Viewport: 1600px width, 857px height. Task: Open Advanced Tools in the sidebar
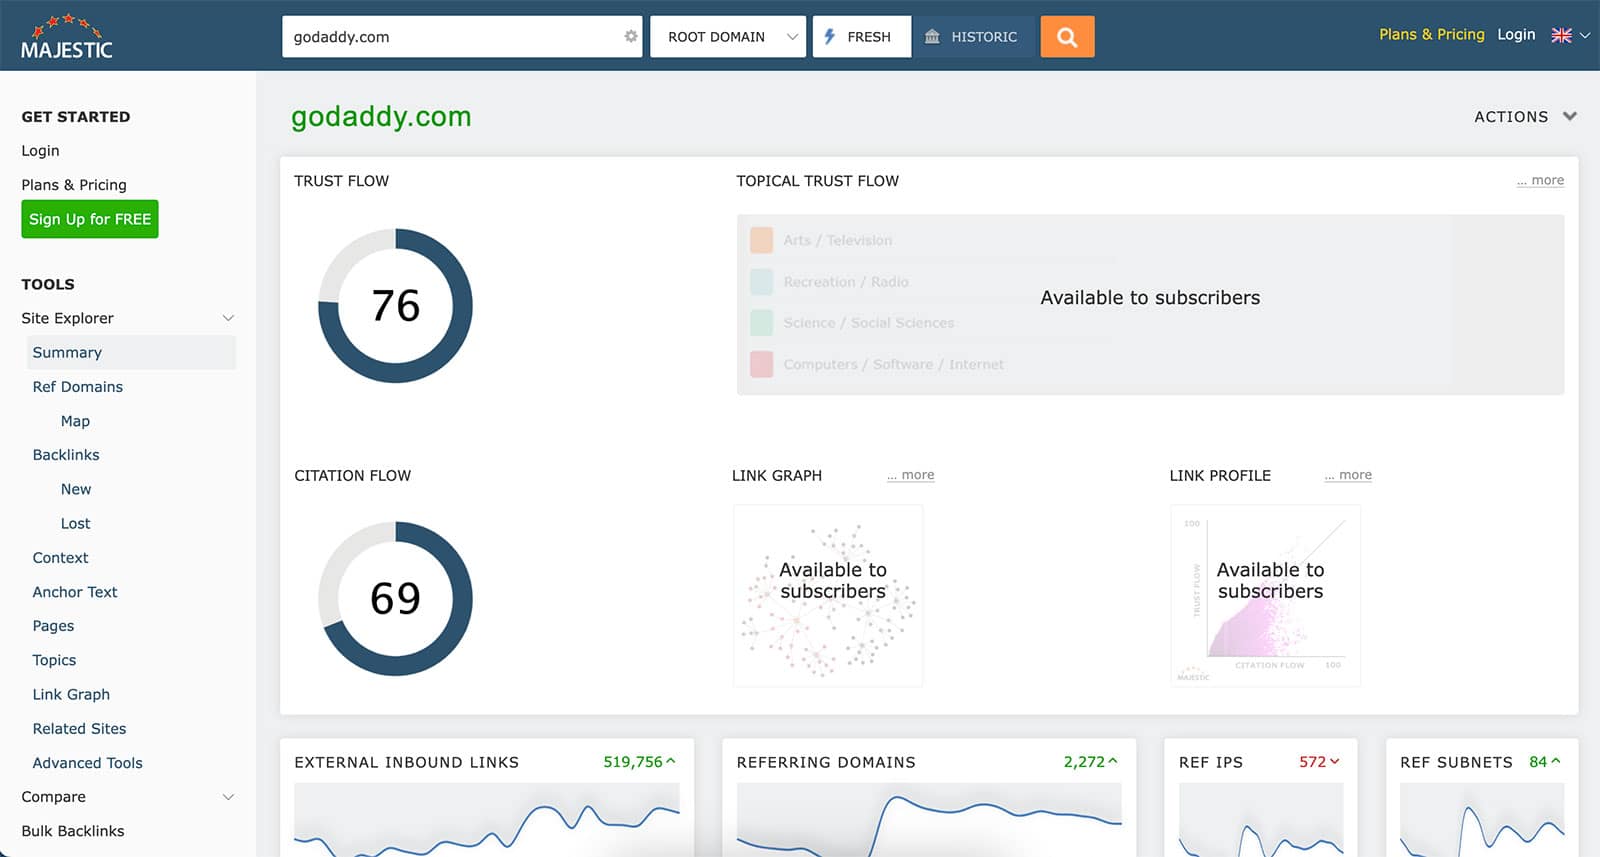pos(87,763)
